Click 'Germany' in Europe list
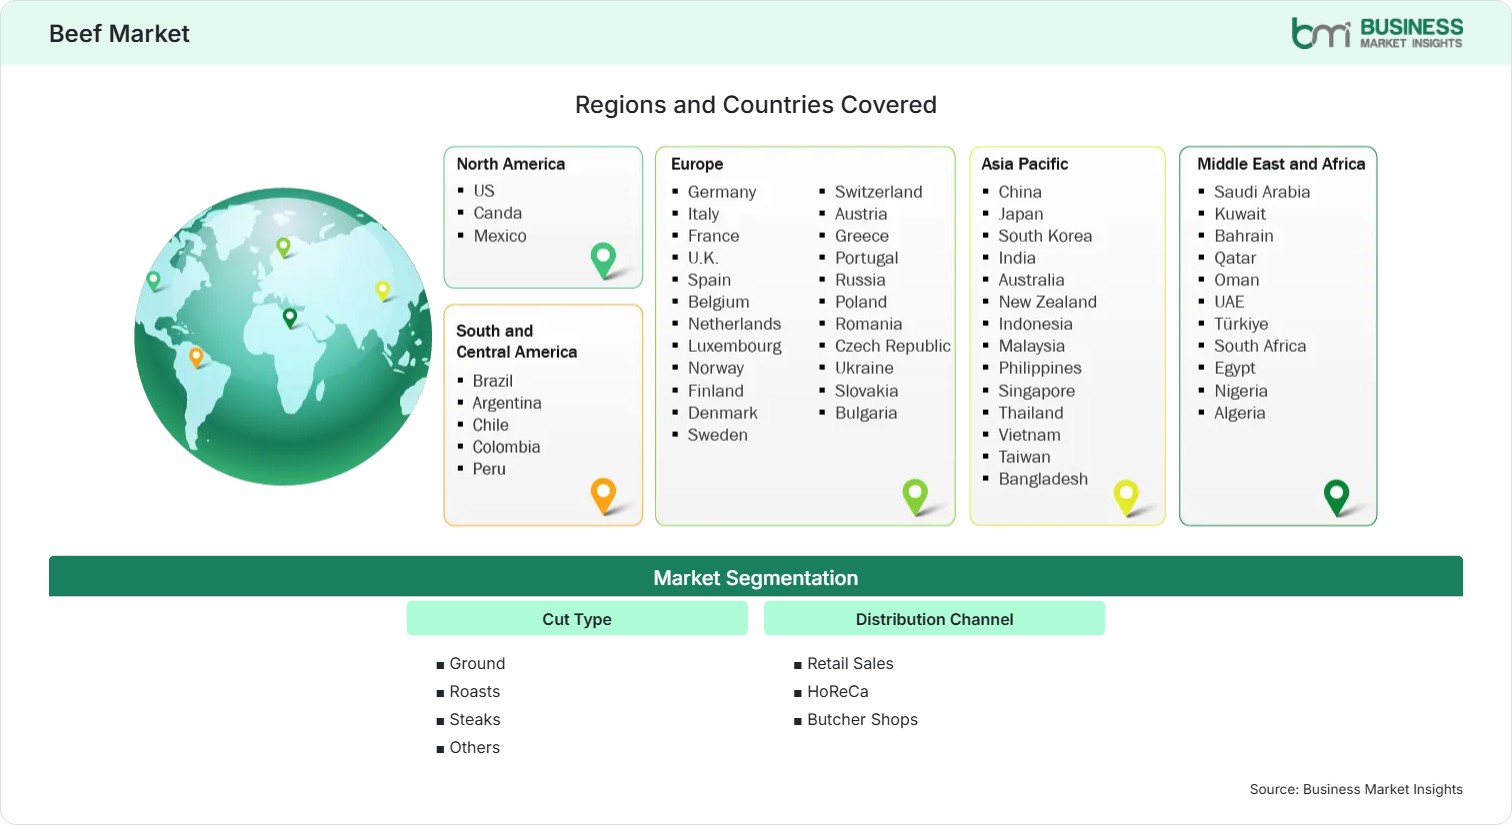Screen dimensions: 1512x825 click(x=722, y=192)
